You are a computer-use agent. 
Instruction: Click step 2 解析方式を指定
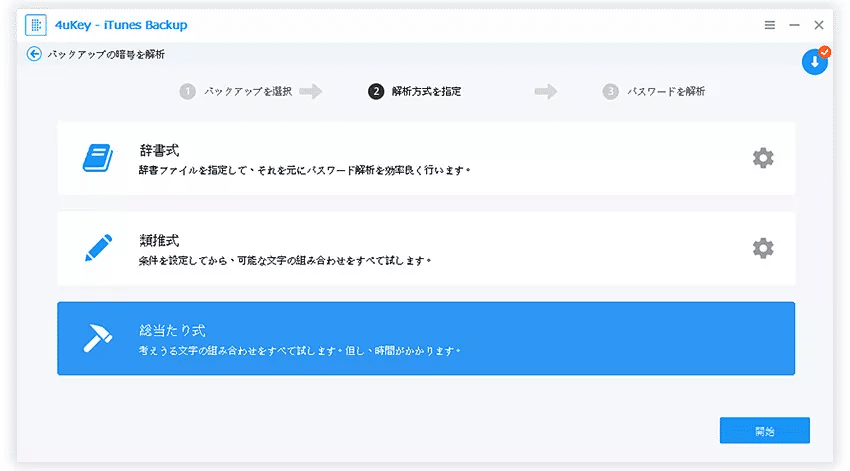(415, 92)
